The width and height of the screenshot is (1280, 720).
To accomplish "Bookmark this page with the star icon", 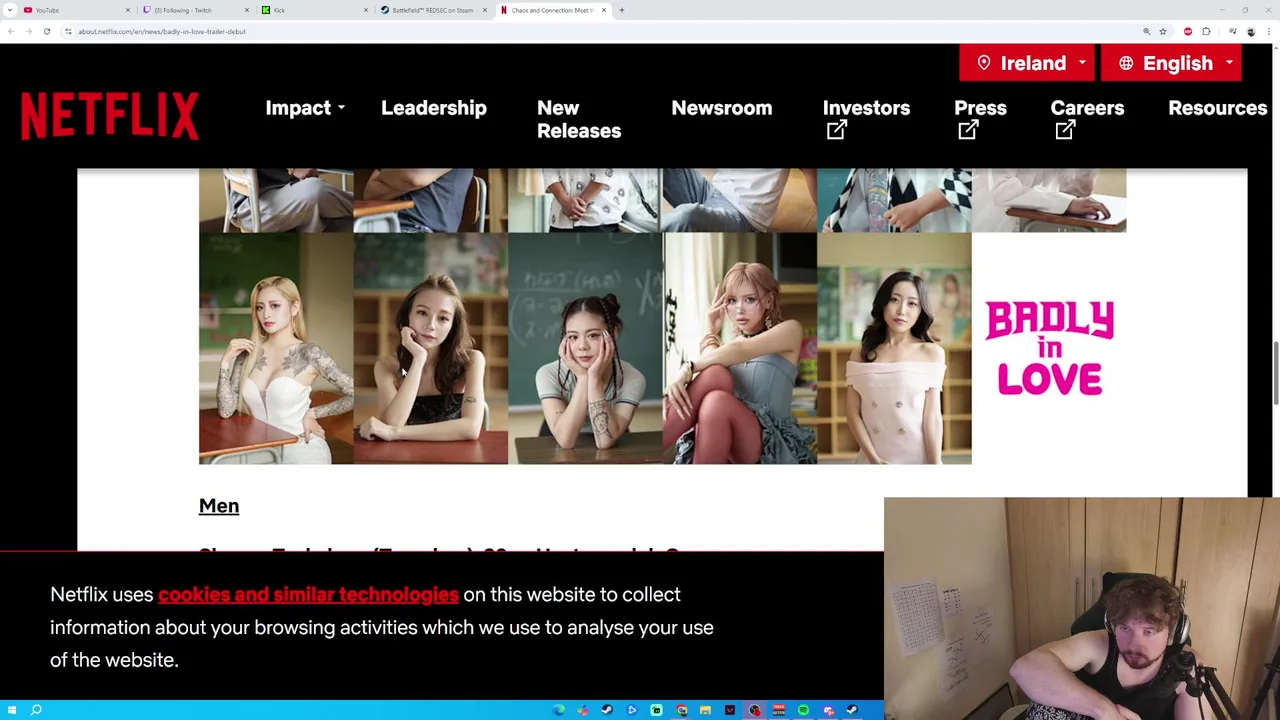I will point(1163,31).
